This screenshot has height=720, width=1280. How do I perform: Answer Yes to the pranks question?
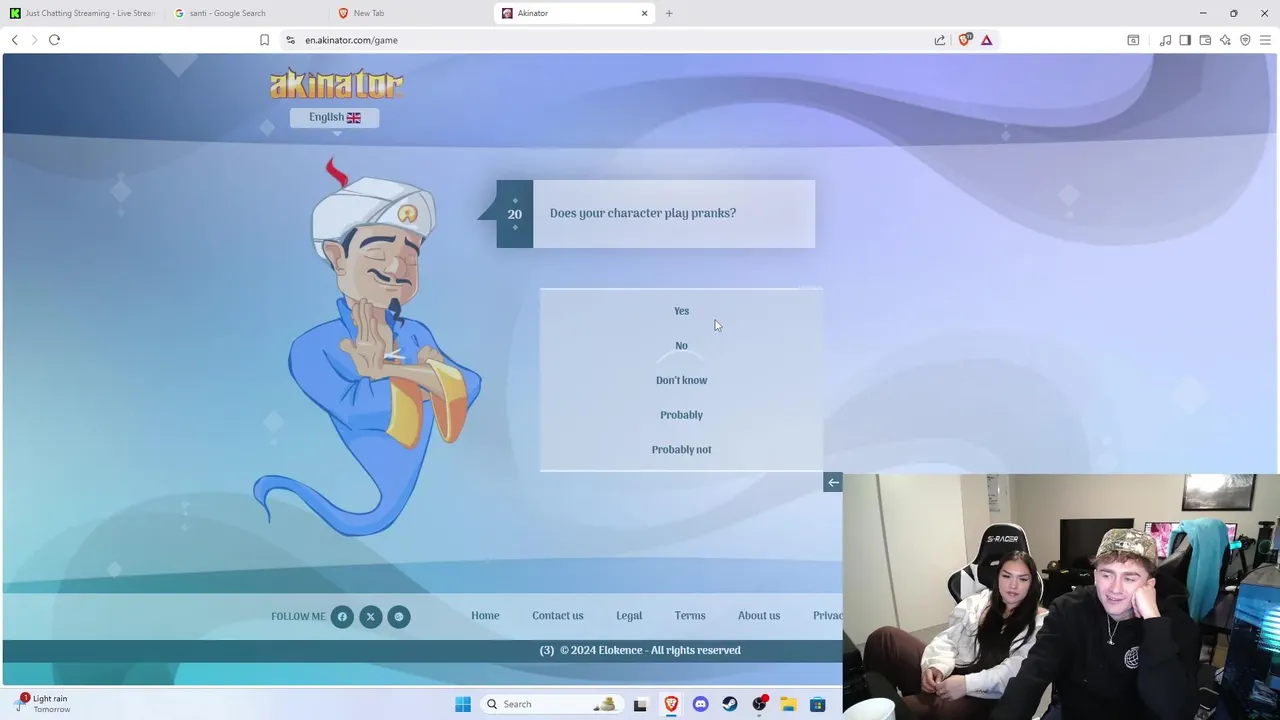coord(681,311)
